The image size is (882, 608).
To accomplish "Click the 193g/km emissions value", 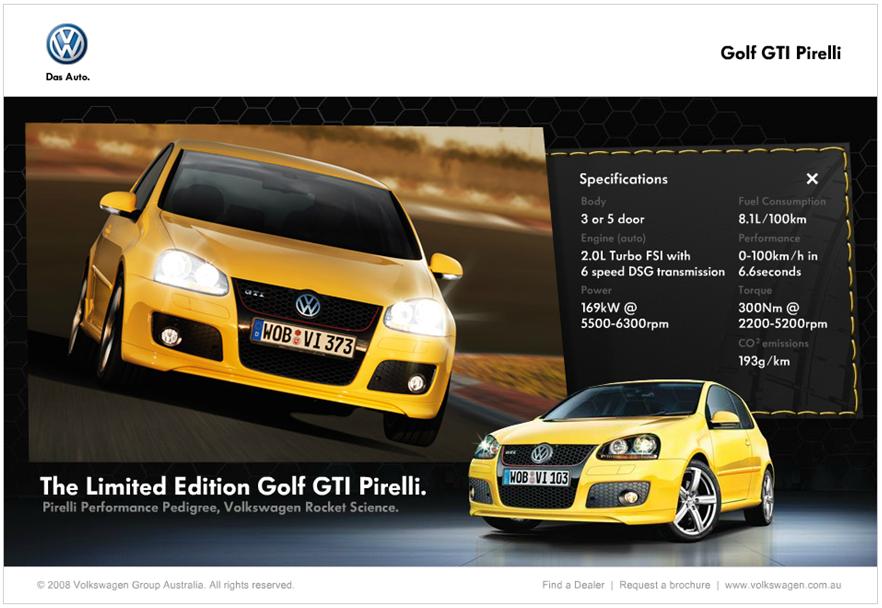I will (x=764, y=361).
